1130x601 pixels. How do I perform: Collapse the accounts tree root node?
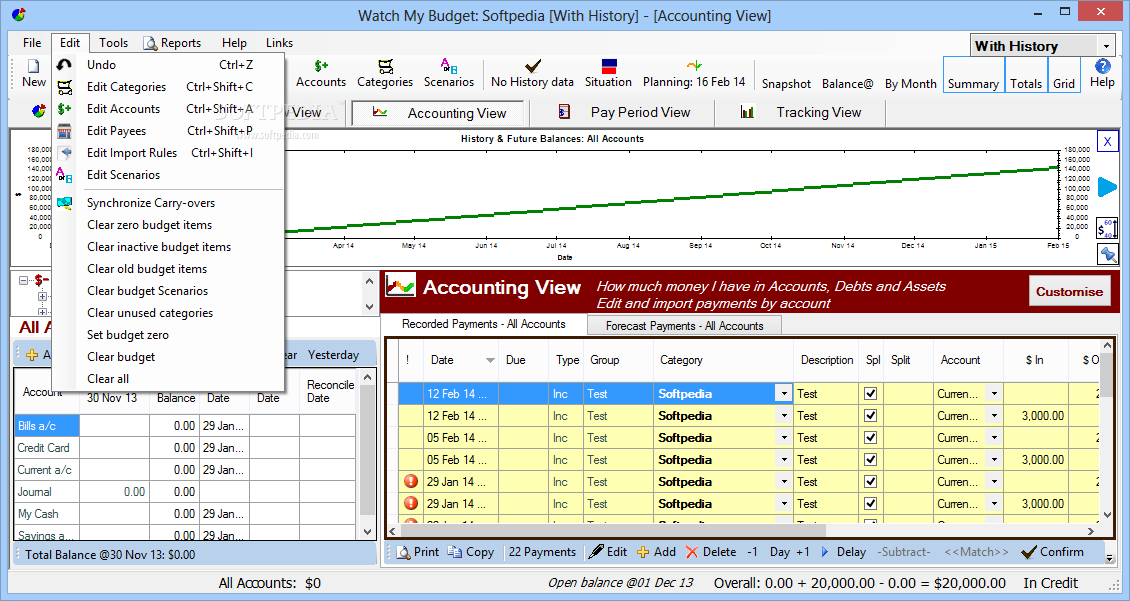point(23,280)
